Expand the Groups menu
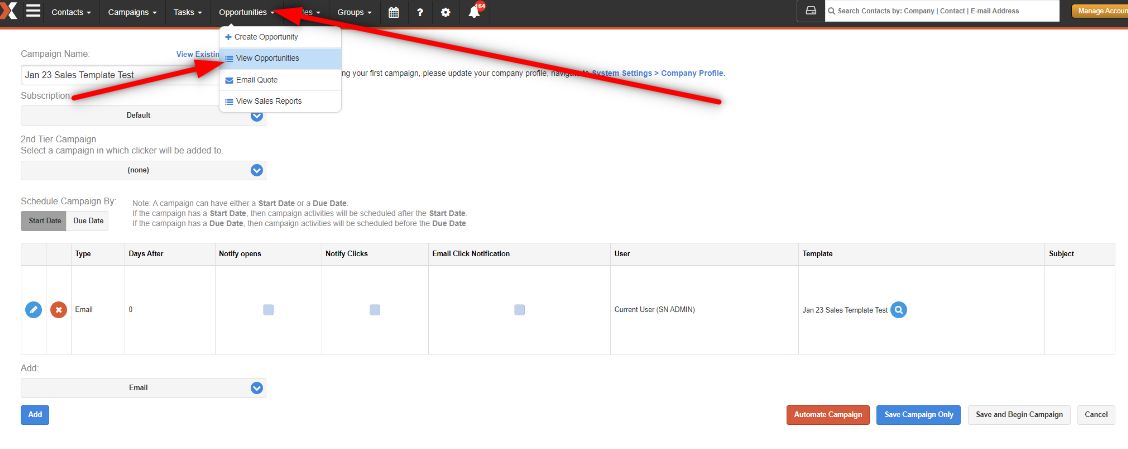1128x449 pixels. pyautogui.click(x=355, y=12)
